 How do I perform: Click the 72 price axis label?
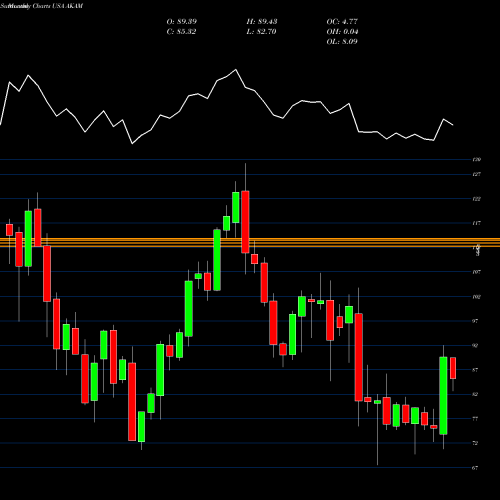475,443
